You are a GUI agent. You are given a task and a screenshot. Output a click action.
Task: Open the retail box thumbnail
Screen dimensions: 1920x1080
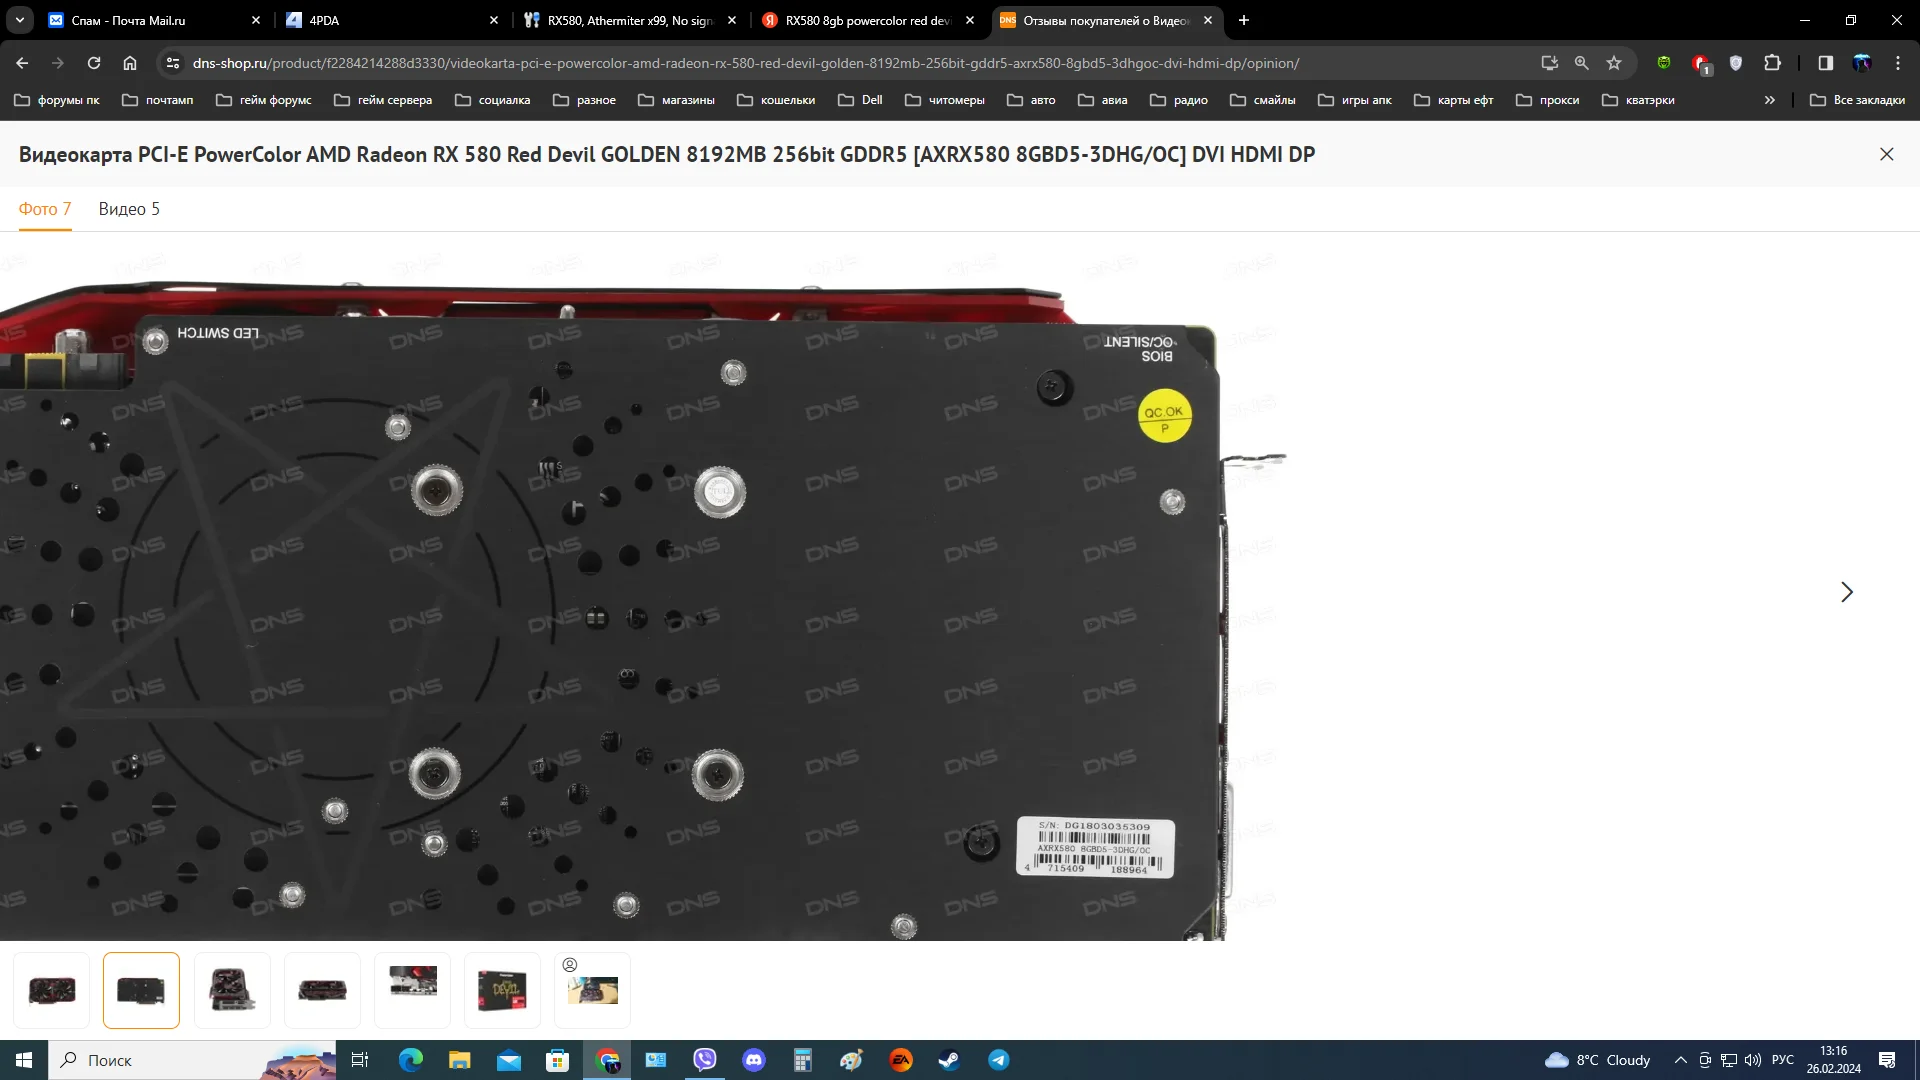point(502,990)
